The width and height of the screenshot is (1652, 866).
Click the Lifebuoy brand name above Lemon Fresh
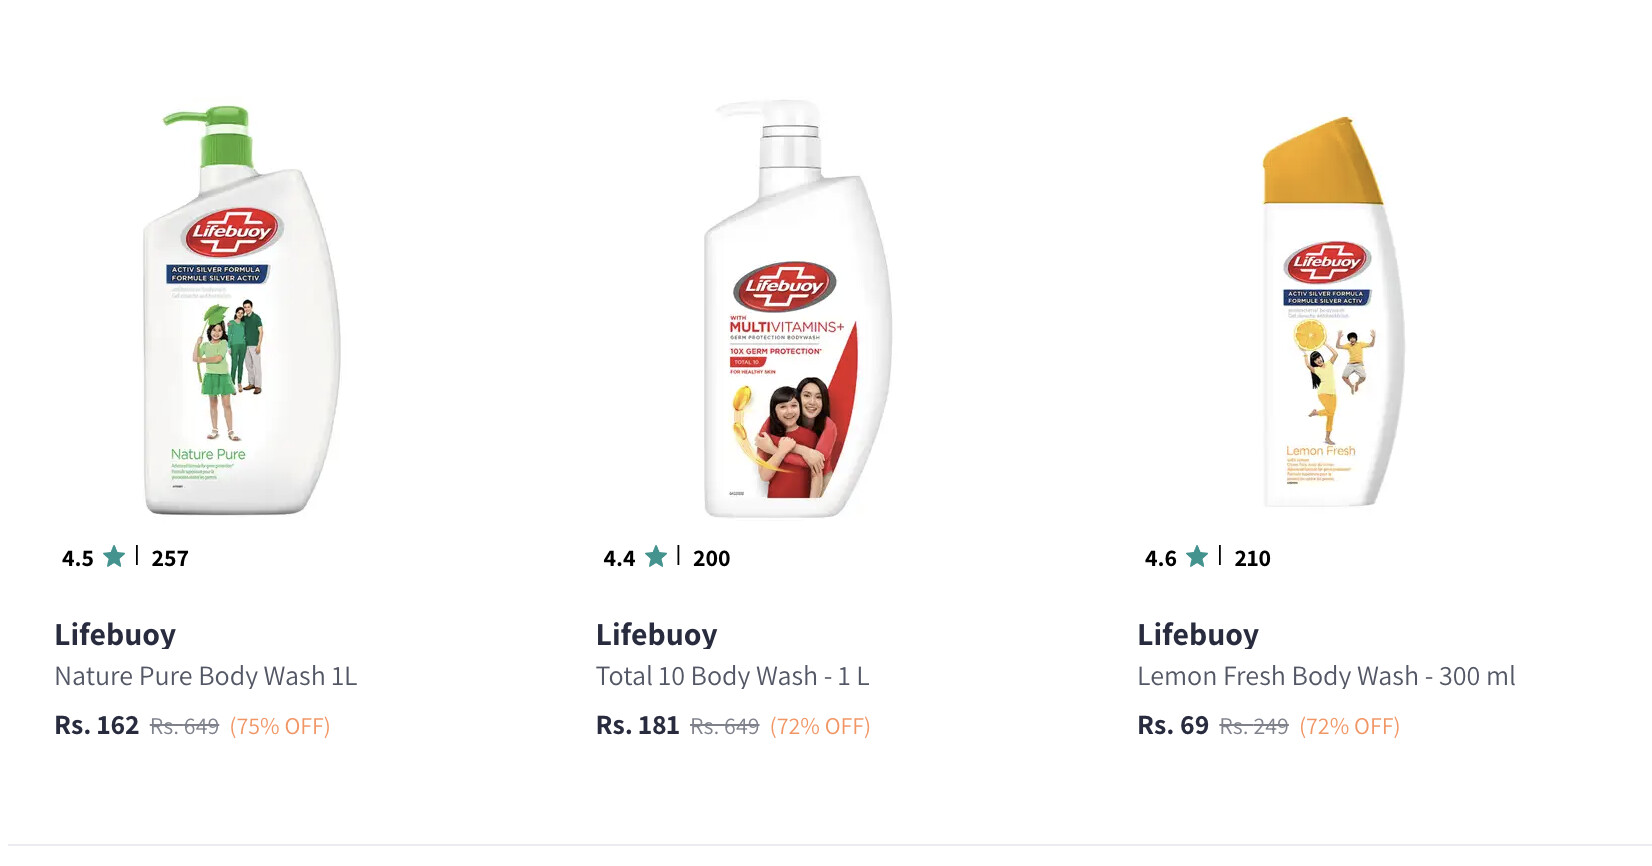1198,634
